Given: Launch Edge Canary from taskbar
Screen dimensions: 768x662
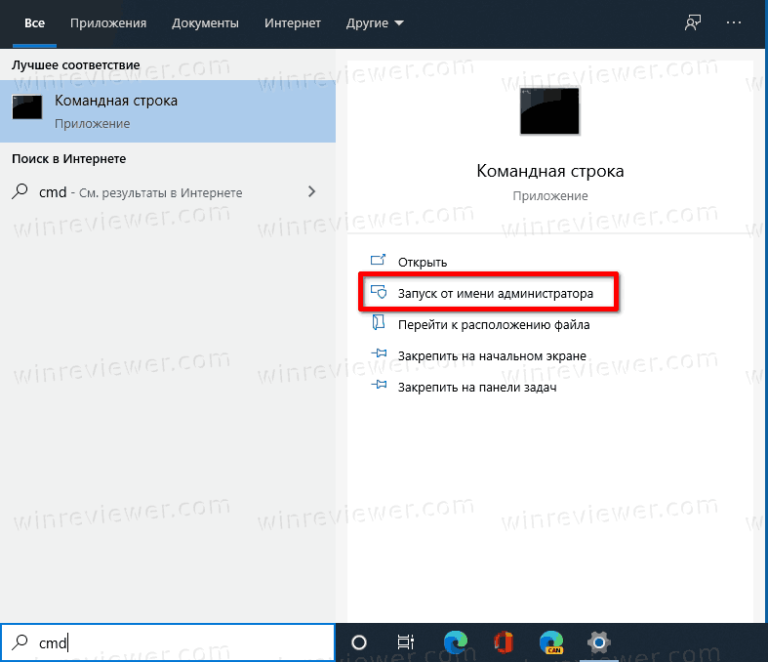Looking at the screenshot, I should pos(552,642).
